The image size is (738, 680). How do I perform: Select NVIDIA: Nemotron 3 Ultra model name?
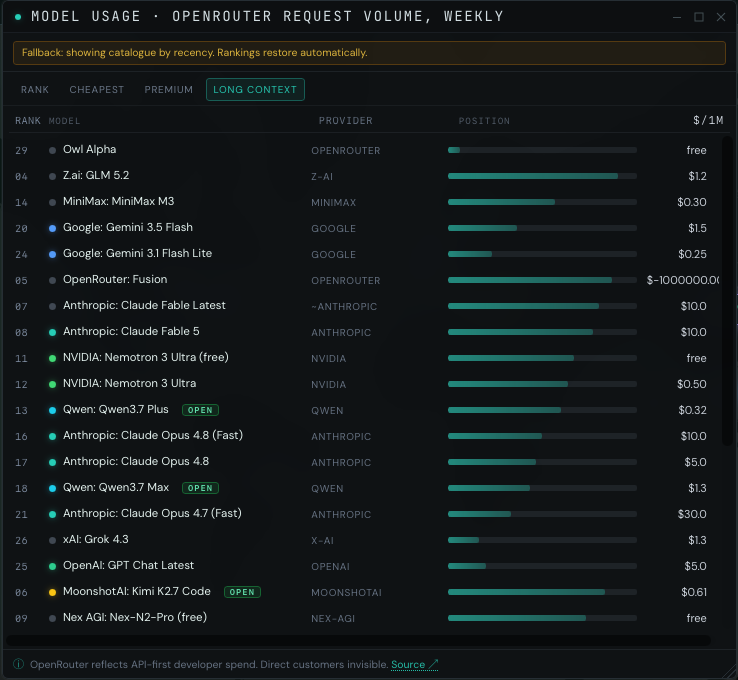(x=129, y=383)
